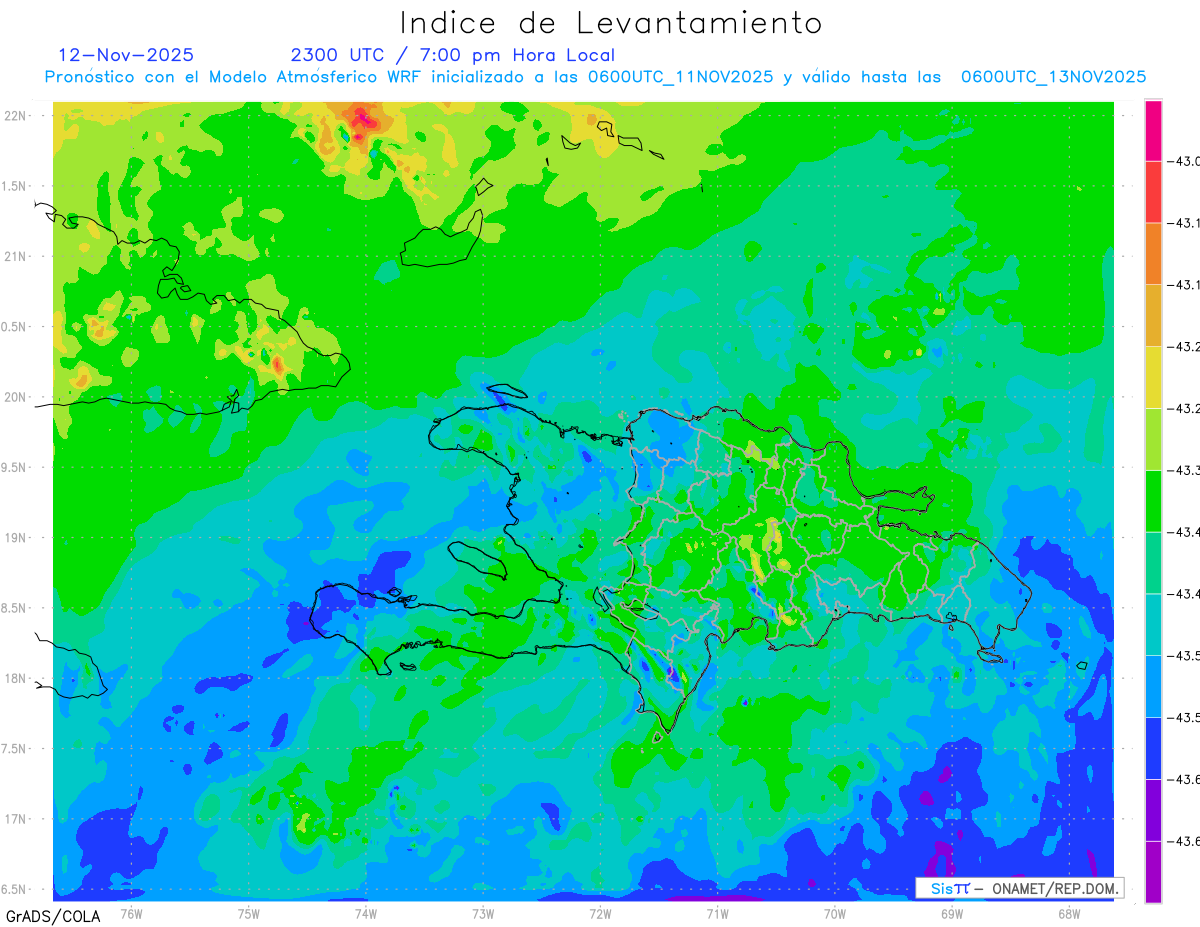Click the "GrADS/COLA" credit text
The height and width of the screenshot is (927, 1200).
pyautogui.click(x=52, y=916)
